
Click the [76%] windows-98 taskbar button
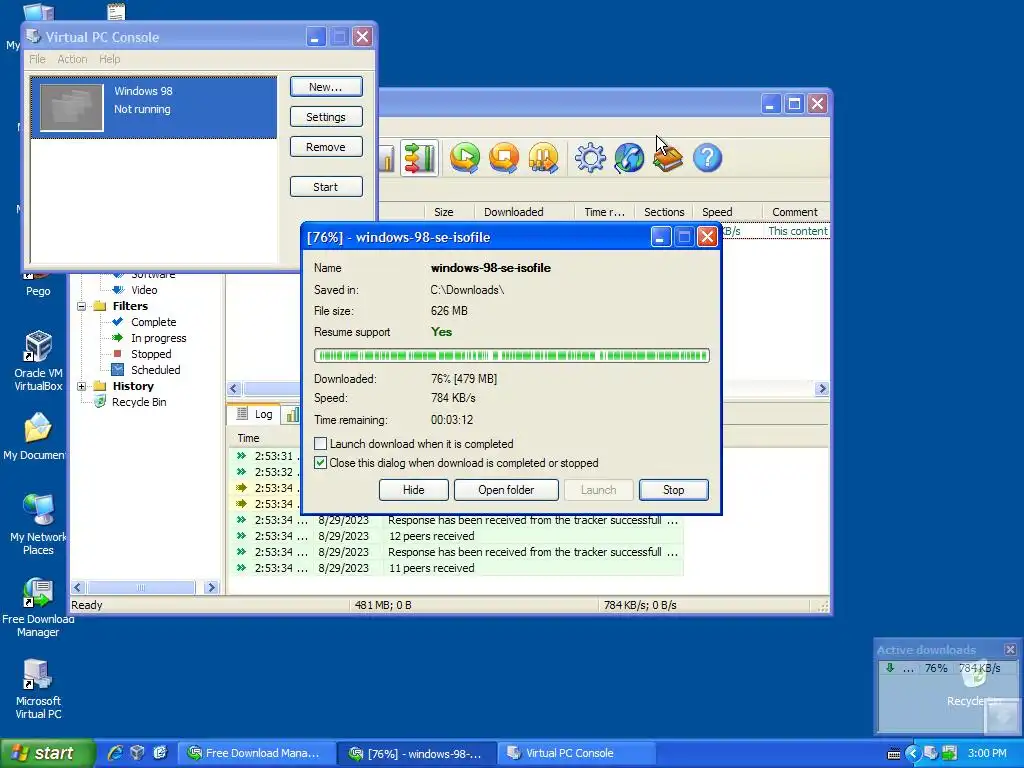pos(418,753)
